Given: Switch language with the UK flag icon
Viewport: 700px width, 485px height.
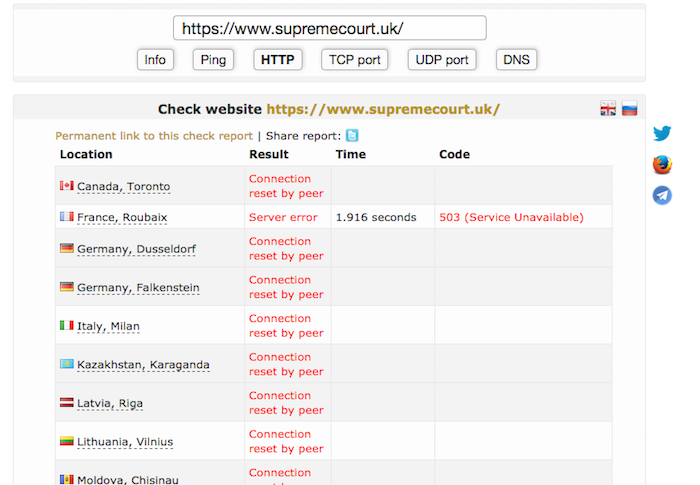Looking at the screenshot, I should point(608,109).
